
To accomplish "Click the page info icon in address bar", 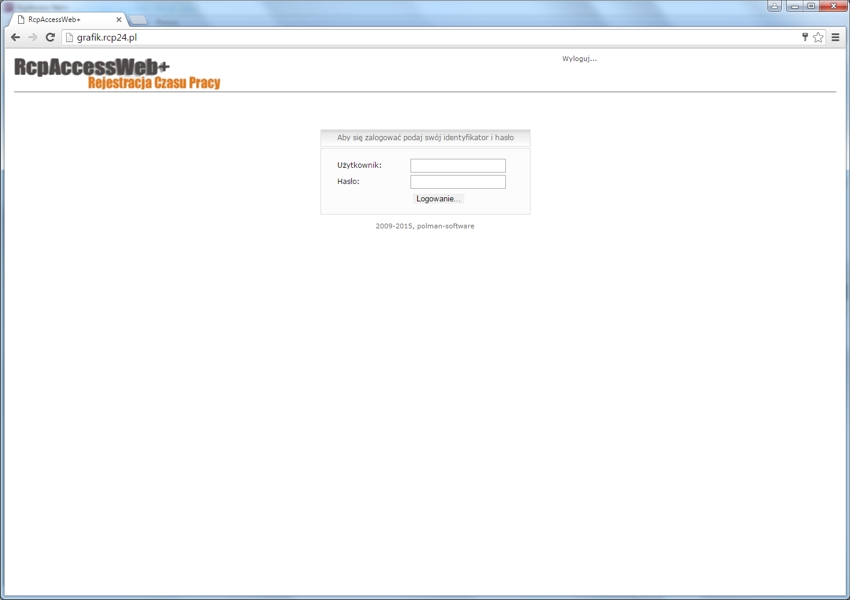I will (69, 37).
